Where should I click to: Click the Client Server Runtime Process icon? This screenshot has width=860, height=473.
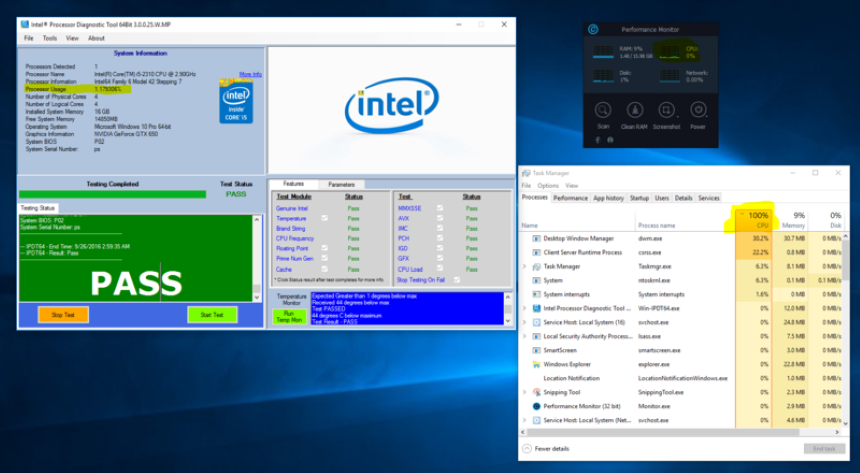pyautogui.click(x=536, y=252)
